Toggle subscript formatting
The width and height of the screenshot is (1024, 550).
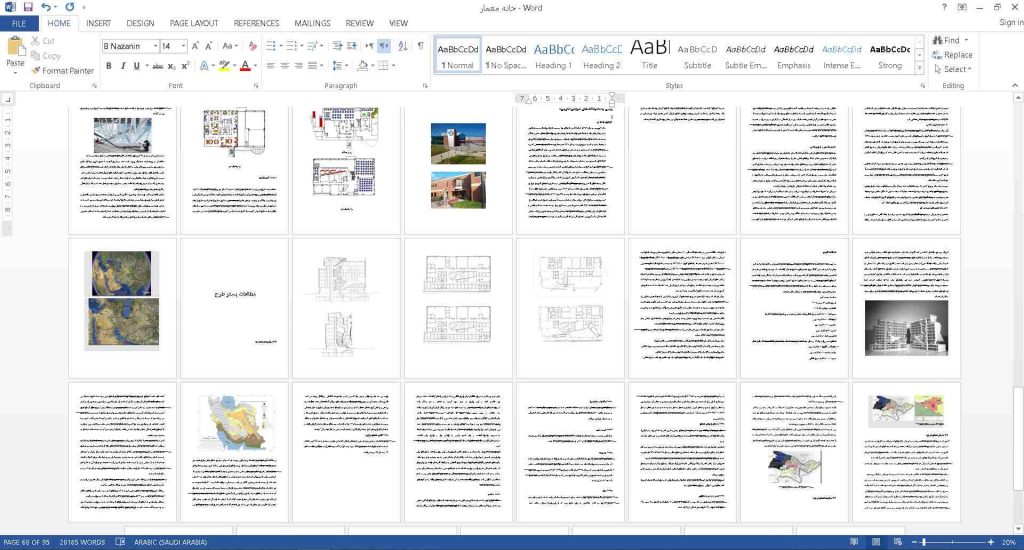(x=171, y=66)
